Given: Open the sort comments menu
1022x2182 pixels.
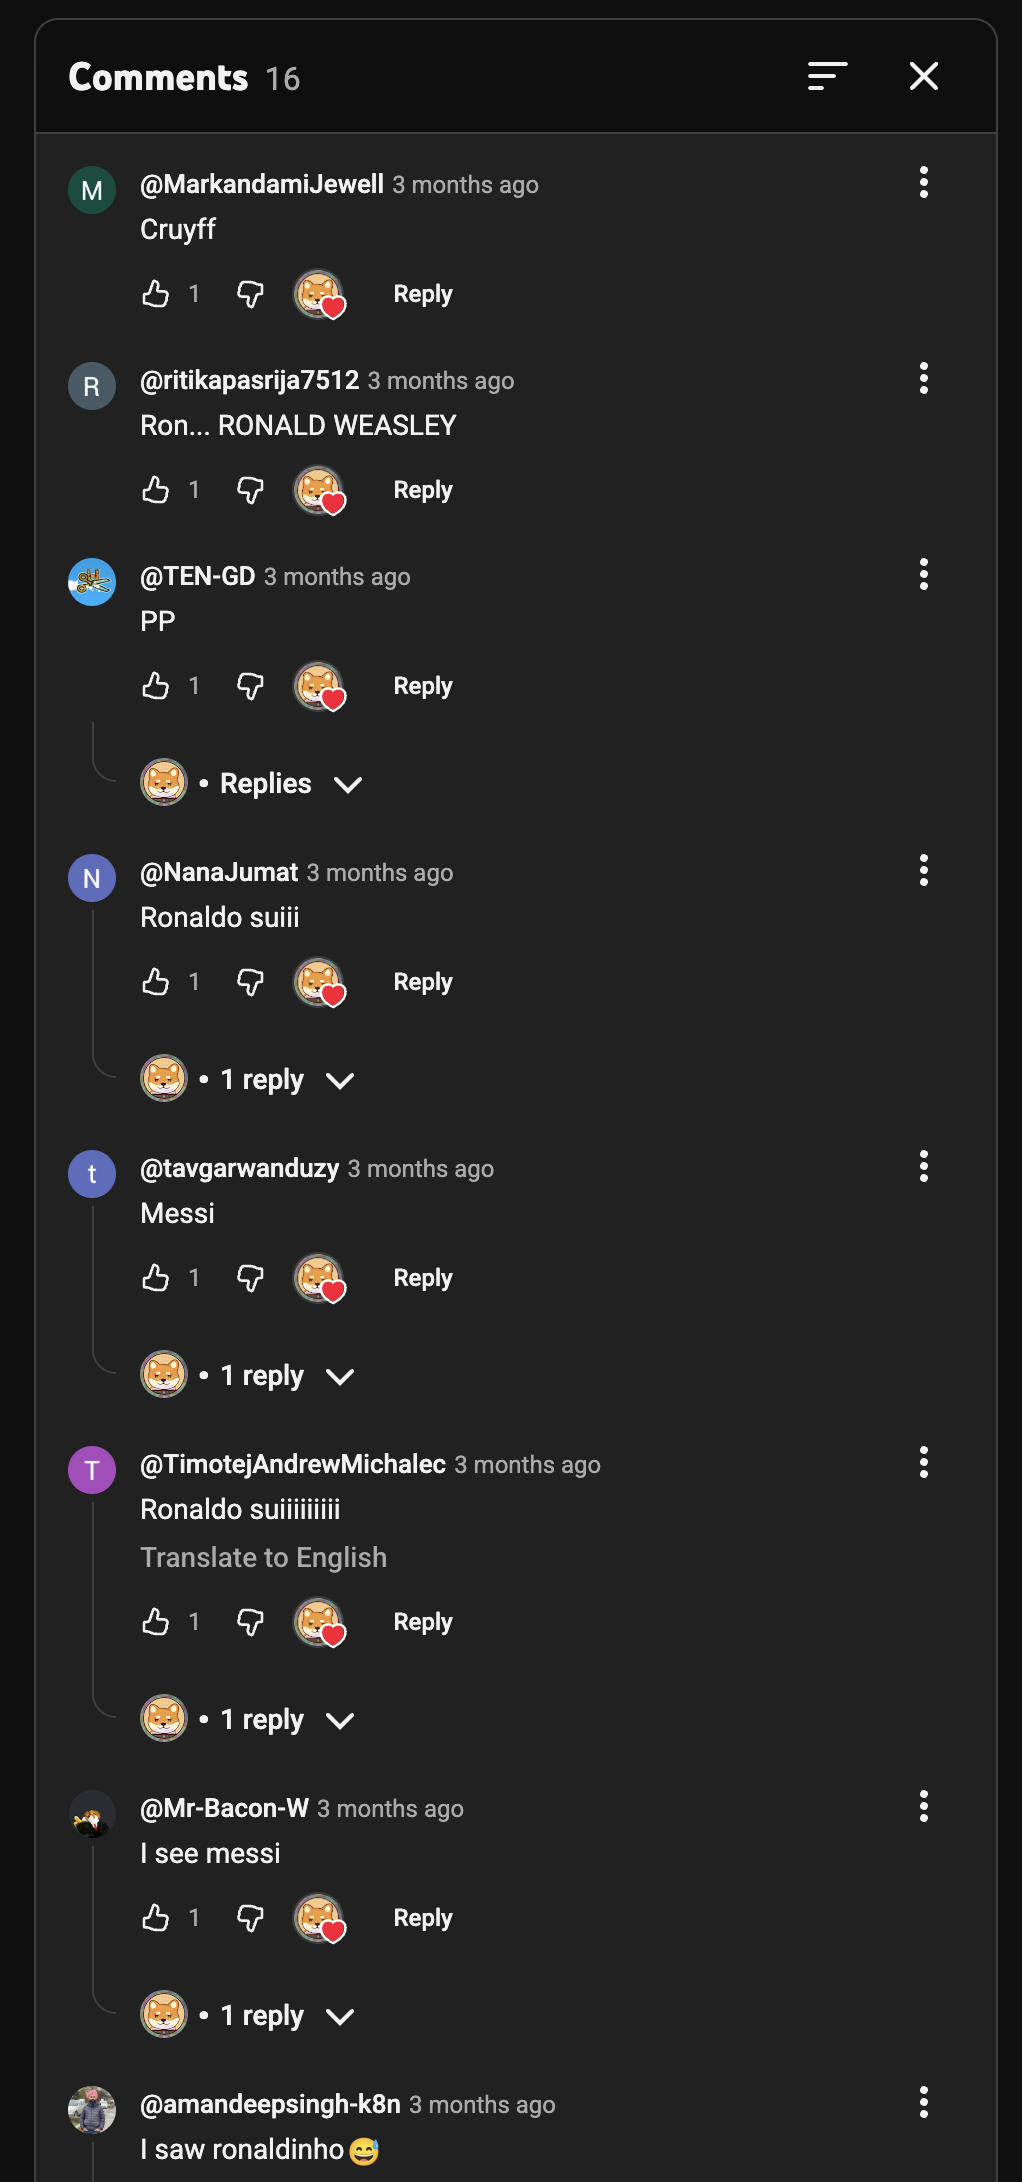Looking at the screenshot, I should coord(827,76).
